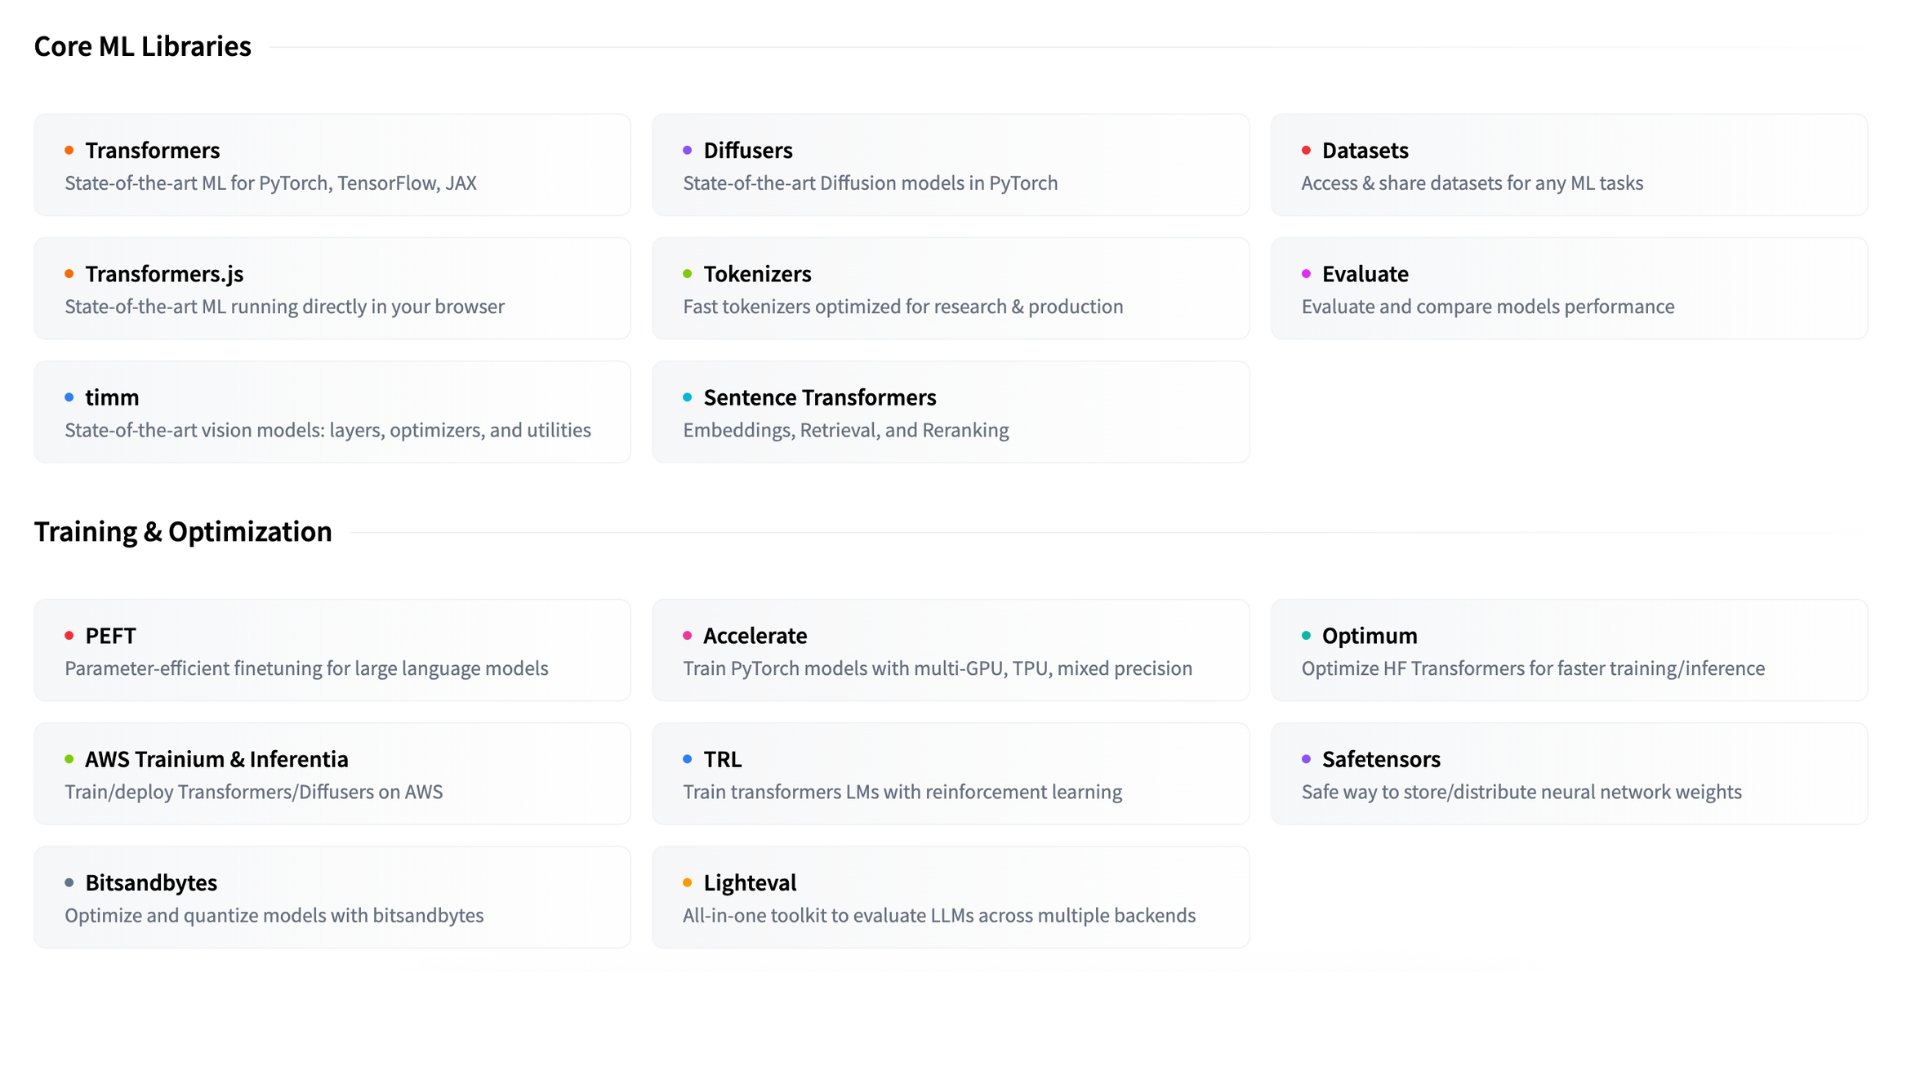The height and width of the screenshot is (1080, 1920).
Task: Click the gray dot beside Bitsandbytes
Action: [69, 882]
